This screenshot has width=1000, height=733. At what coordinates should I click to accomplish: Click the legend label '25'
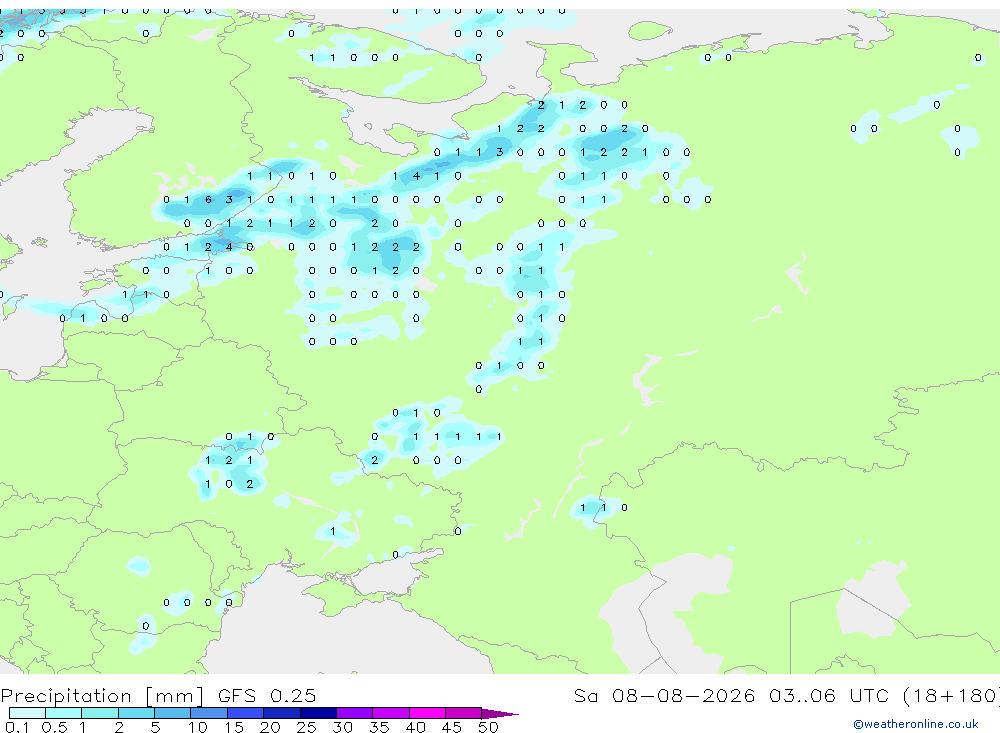coord(306,727)
